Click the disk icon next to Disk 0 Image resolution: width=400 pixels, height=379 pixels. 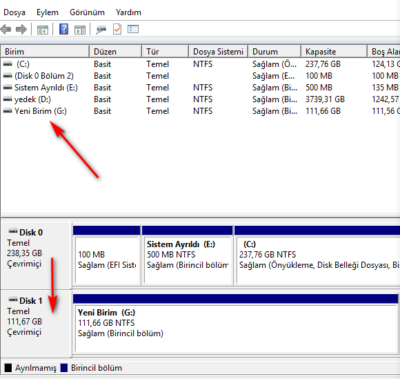tap(13, 231)
